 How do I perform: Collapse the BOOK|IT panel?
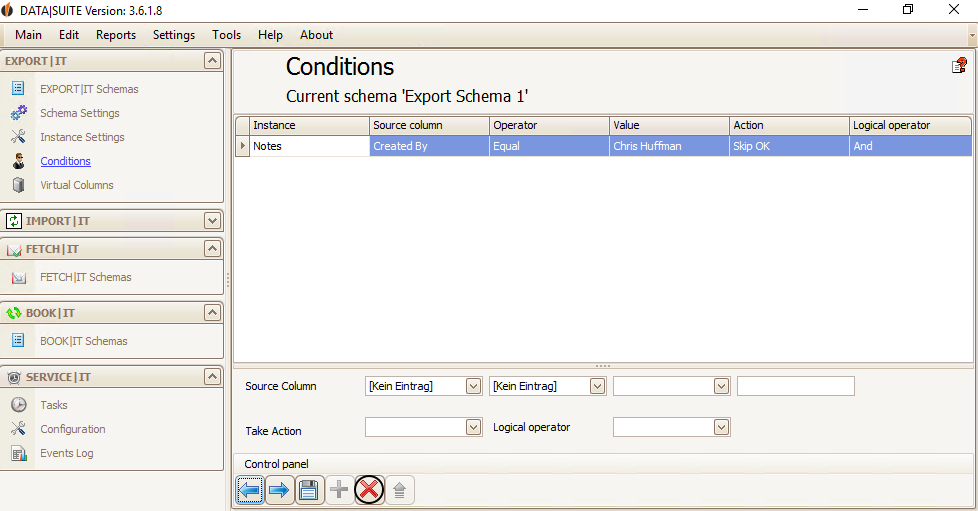pos(212,313)
